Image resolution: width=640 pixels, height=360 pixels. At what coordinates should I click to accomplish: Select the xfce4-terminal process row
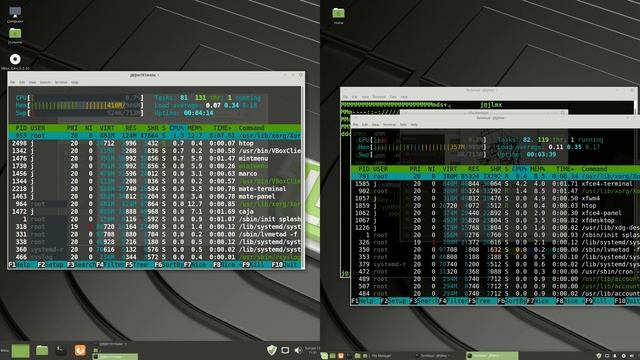point(496,184)
